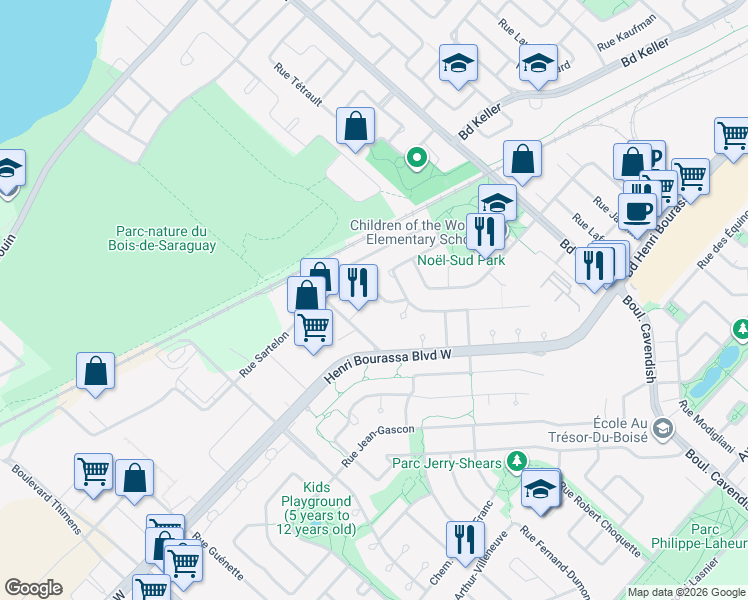Viewport: 748px width, 600px height.
Task: Click the Rue Modigliani street label
Action: pyautogui.click(x=706, y=427)
